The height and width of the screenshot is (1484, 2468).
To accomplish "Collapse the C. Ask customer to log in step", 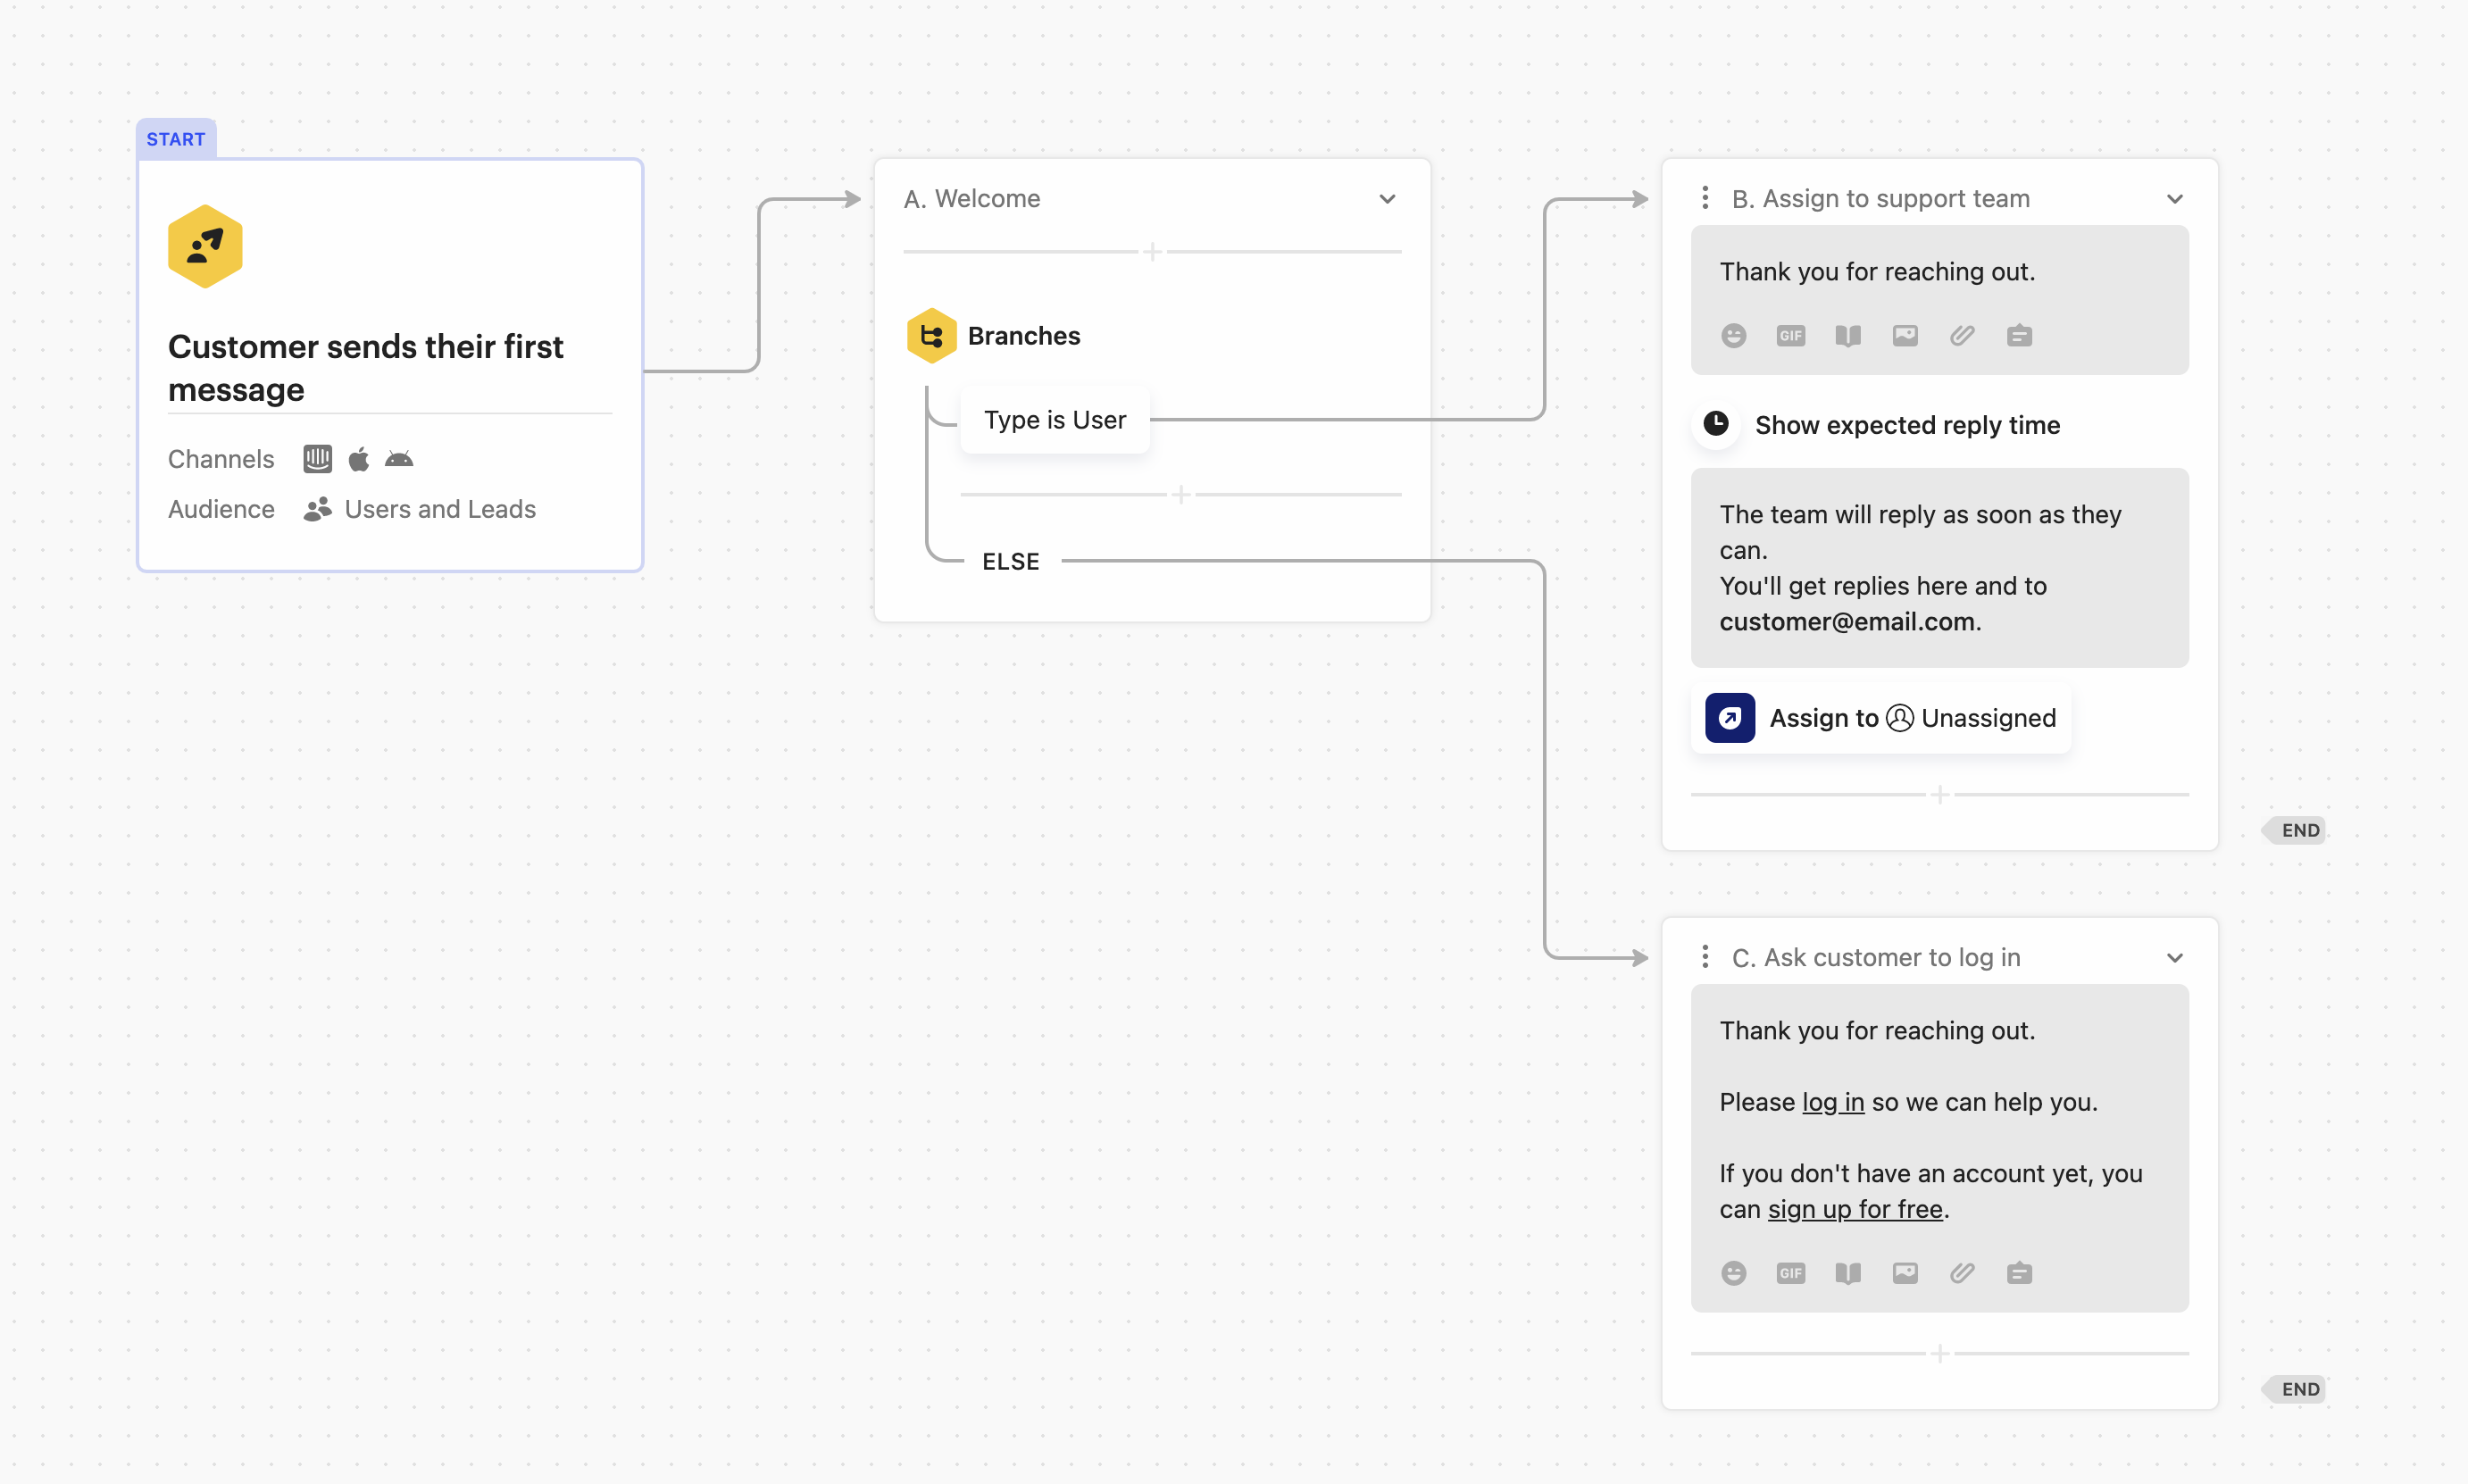I will [2176, 957].
